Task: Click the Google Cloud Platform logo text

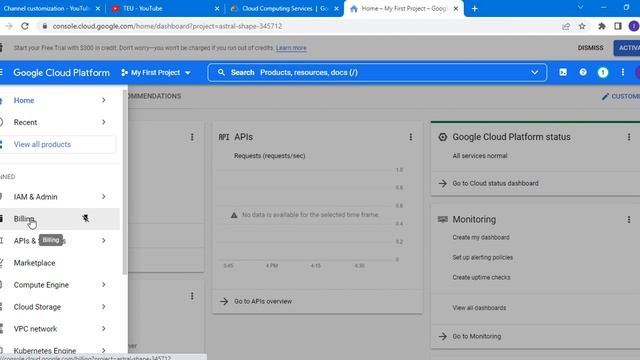Action: click(62, 73)
